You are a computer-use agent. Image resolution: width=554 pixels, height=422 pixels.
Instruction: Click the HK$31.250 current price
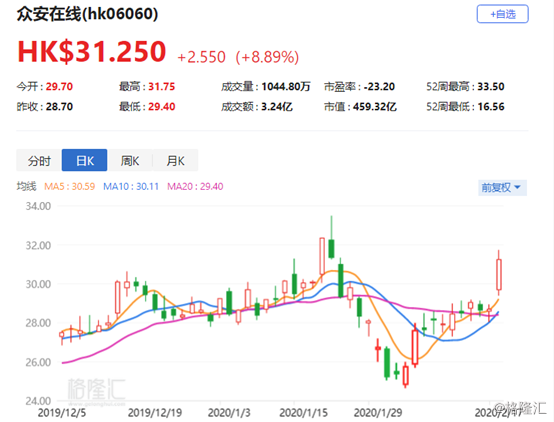(x=92, y=52)
